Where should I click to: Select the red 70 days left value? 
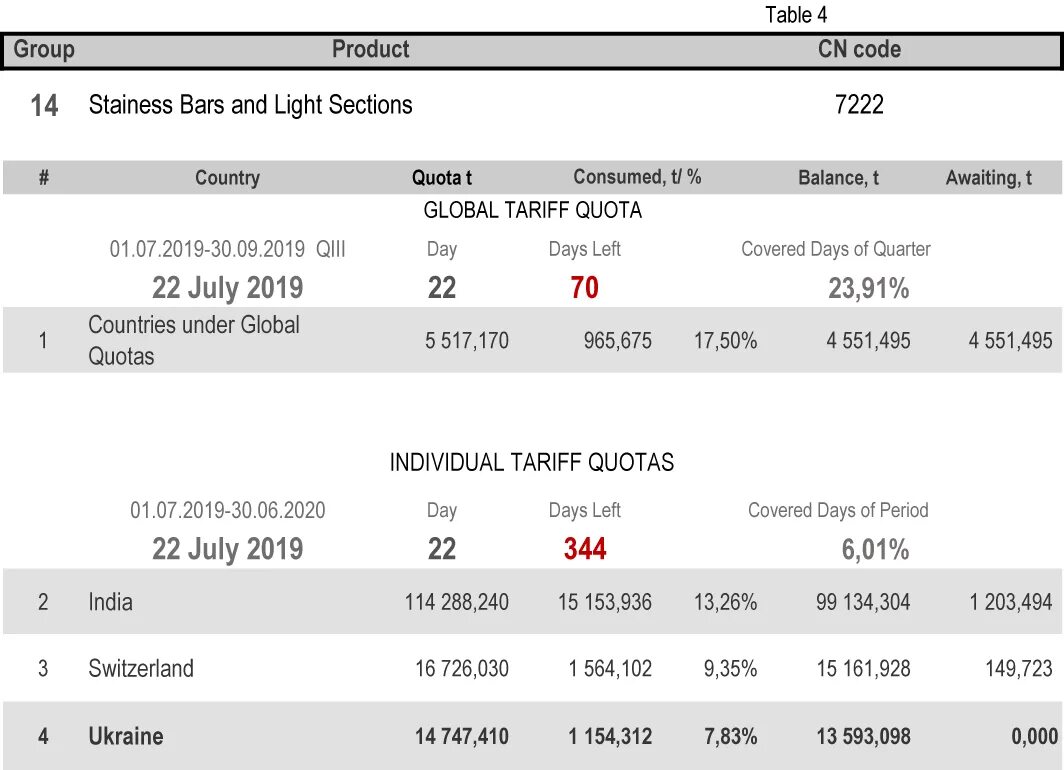pos(584,288)
